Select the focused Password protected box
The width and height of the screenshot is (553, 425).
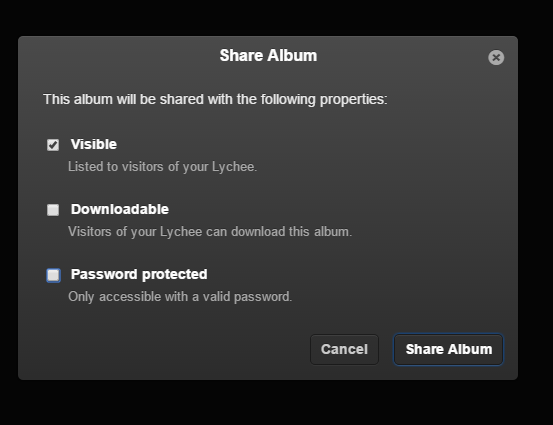pos(53,275)
